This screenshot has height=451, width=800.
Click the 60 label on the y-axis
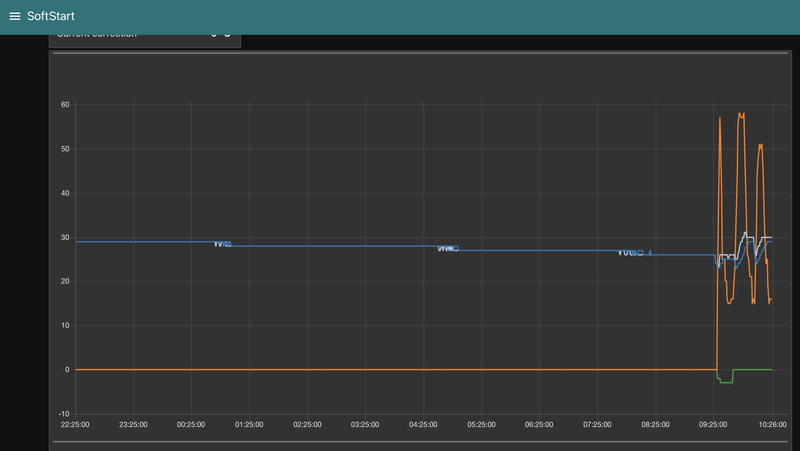pos(65,105)
